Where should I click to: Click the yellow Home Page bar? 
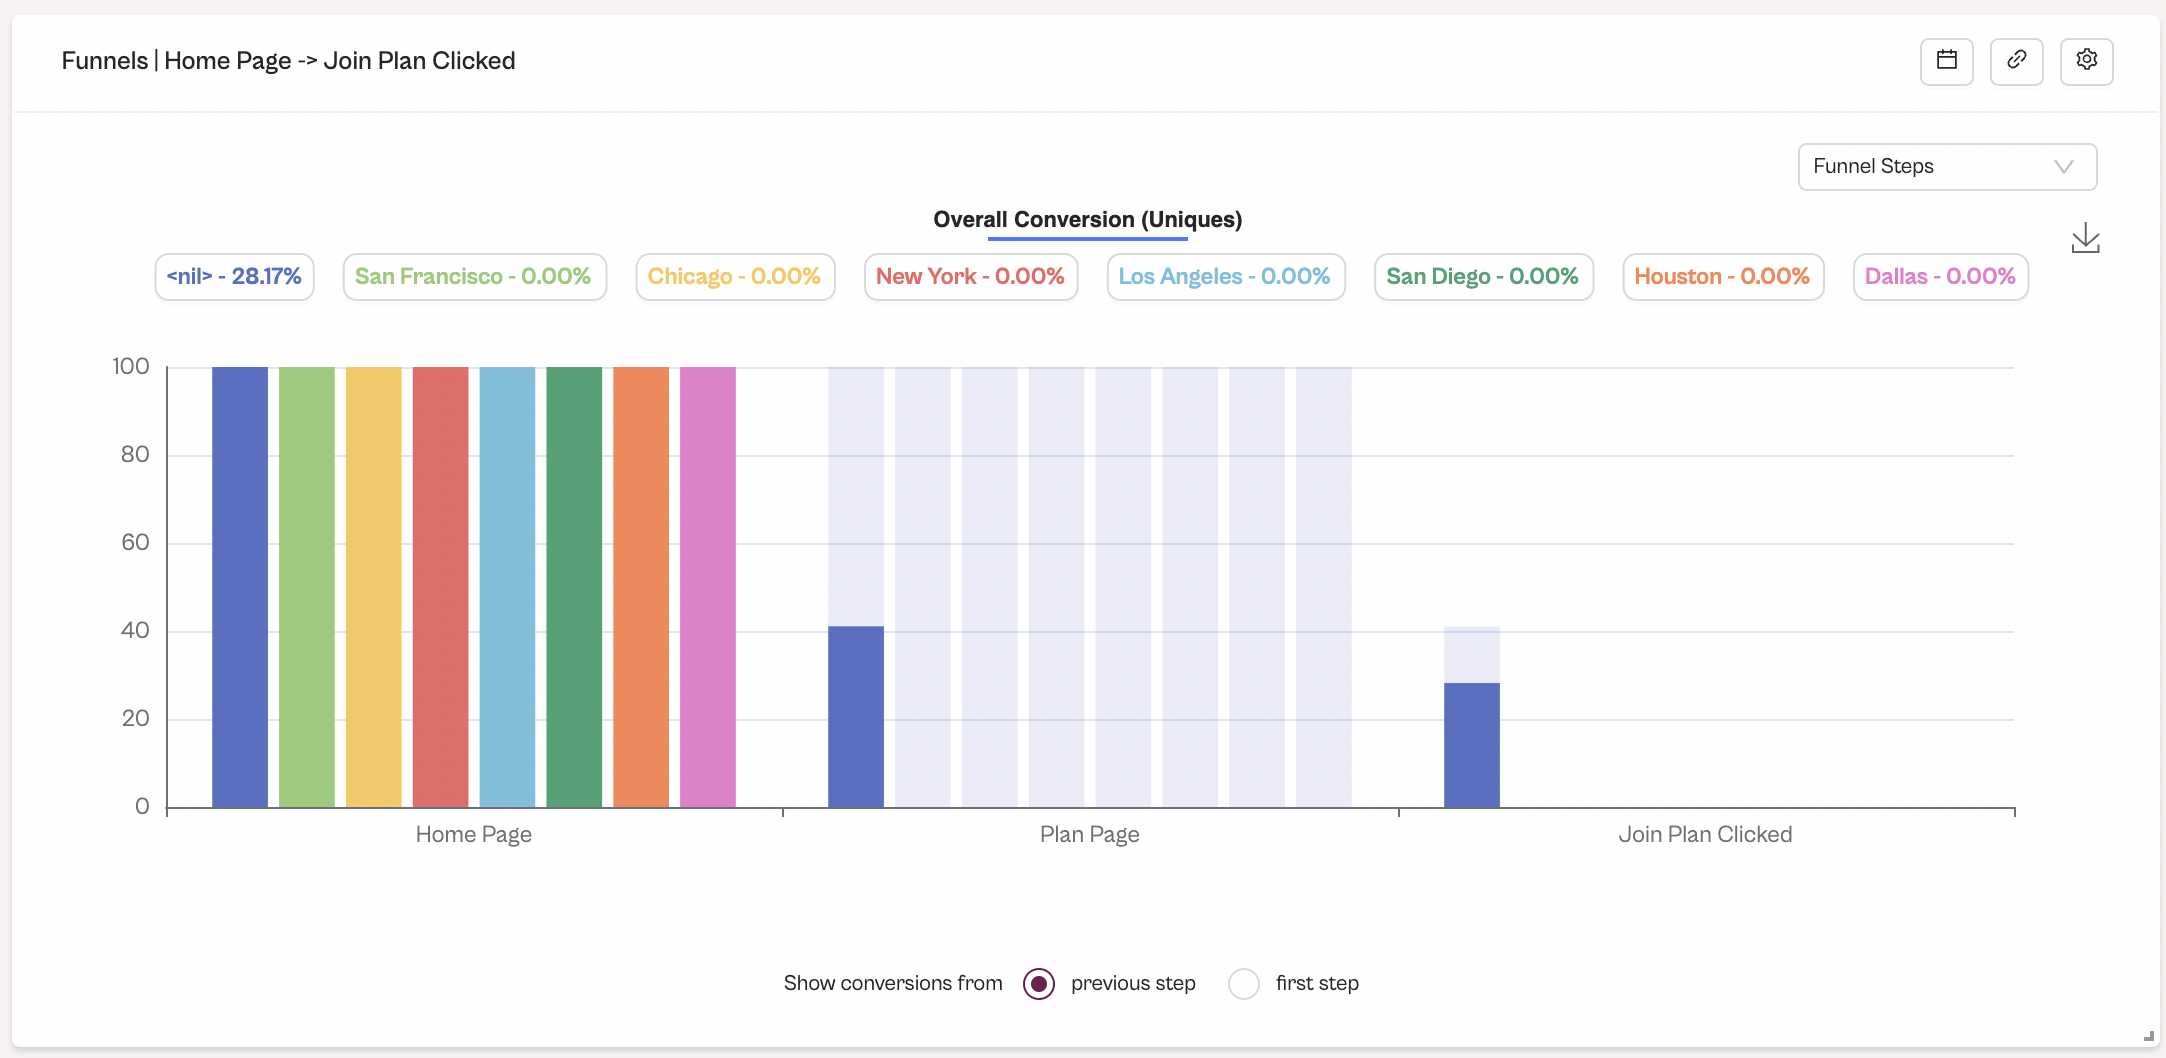click(x=374, y=587)
